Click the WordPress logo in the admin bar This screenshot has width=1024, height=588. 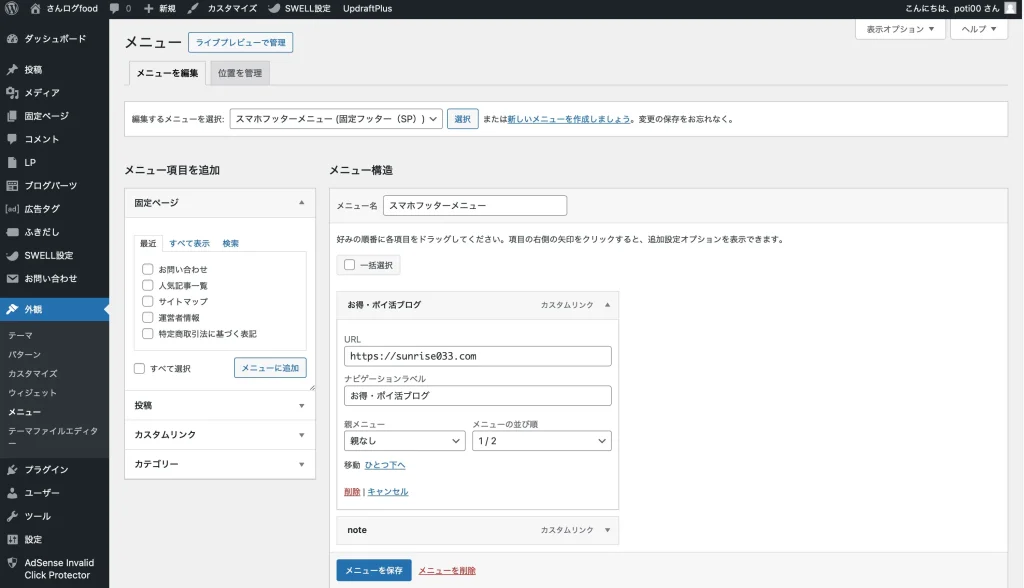pyautogui.click(x=12, y=8)
